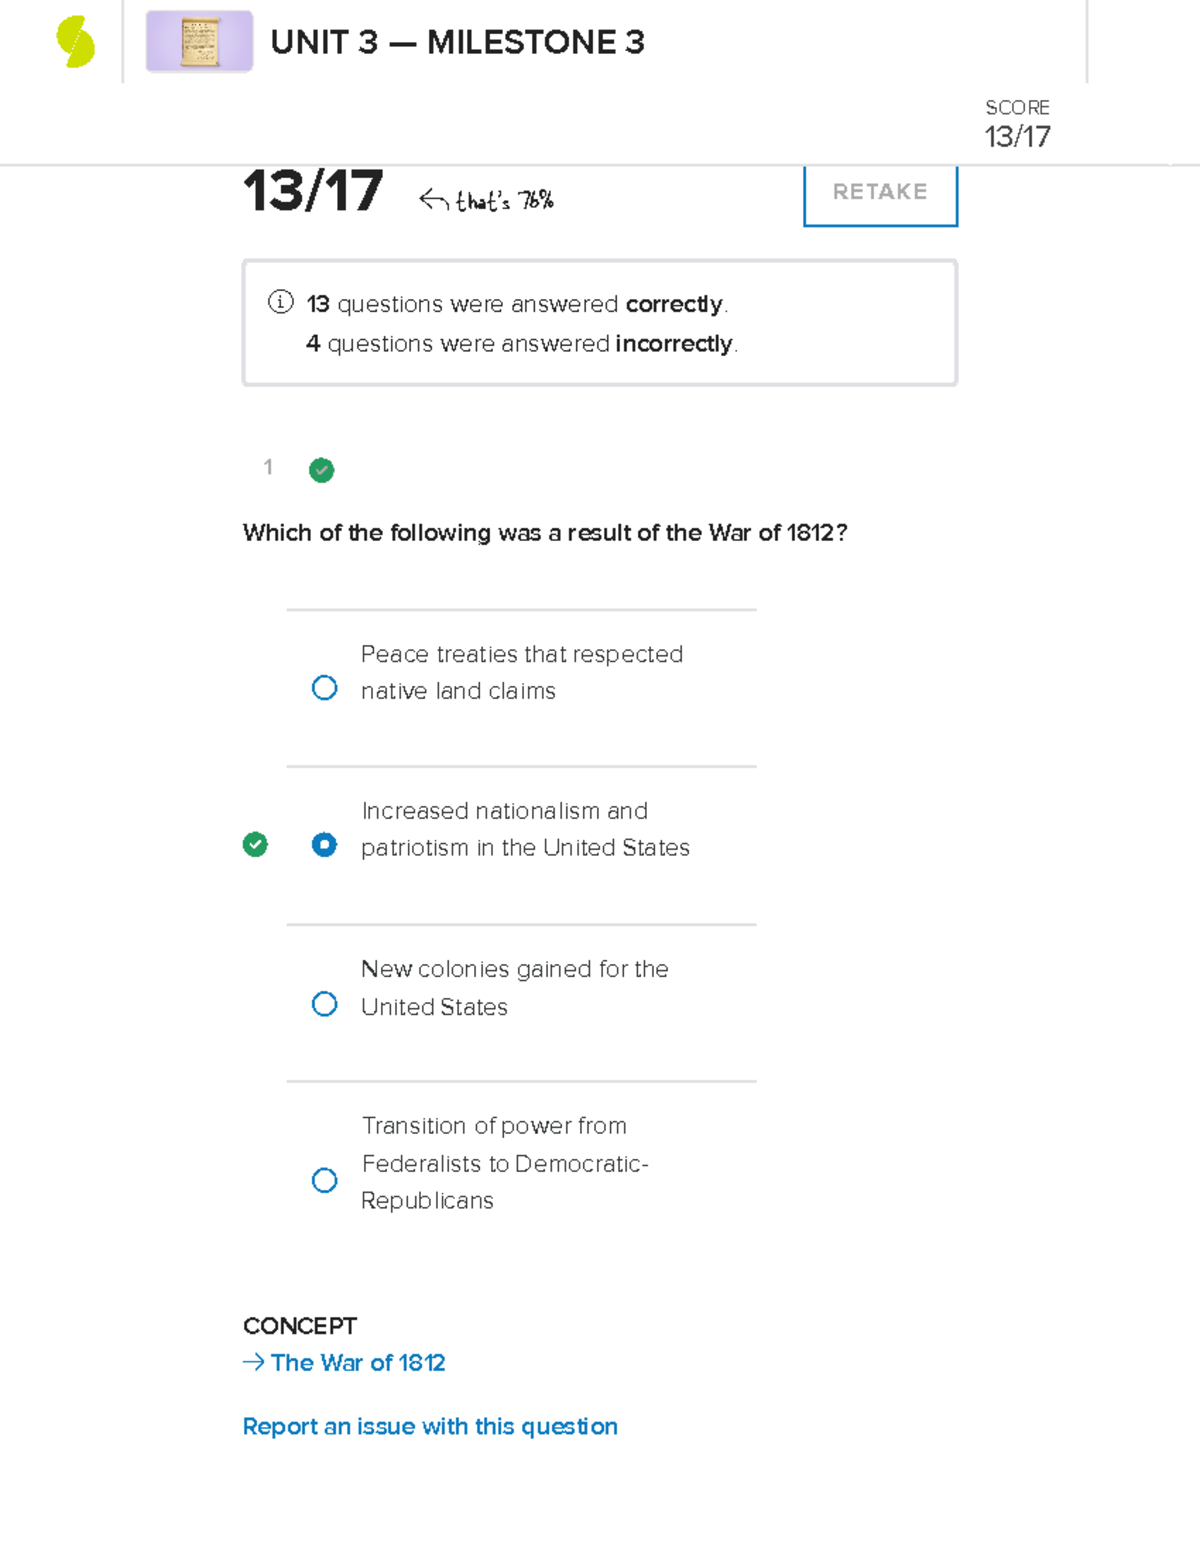This screenshot has height=1553, width=1200.
Task: Click the info icon next to questions summary
Action: (279, 302)
